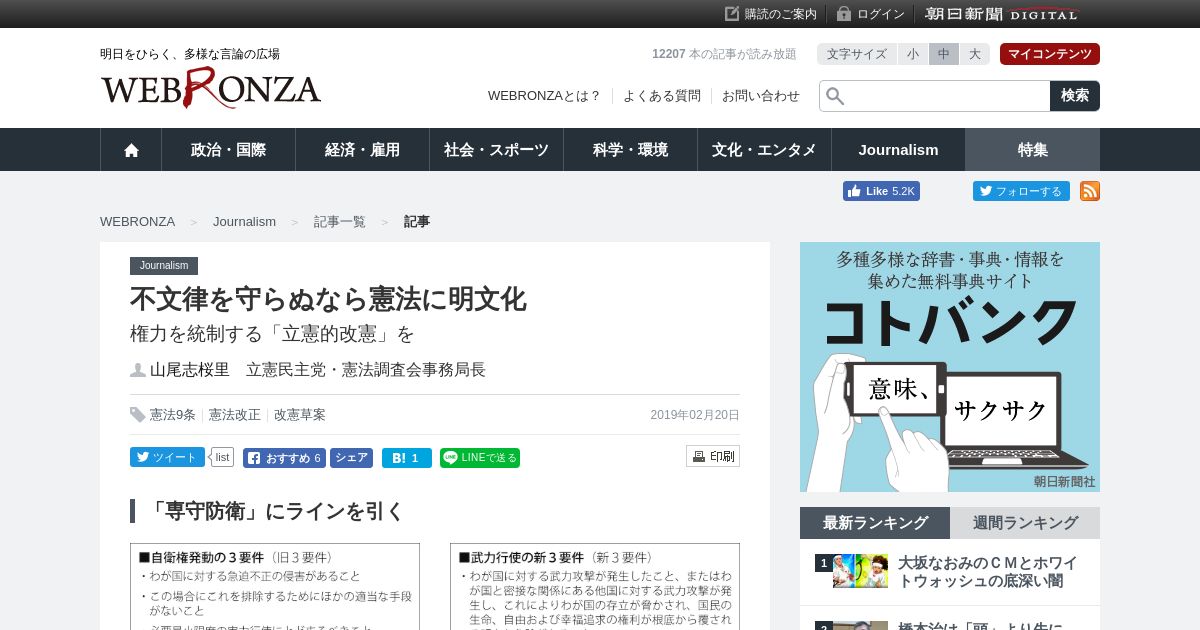Bookmark with Hatena B! button

pyautogui.click(x=407, y=458)
